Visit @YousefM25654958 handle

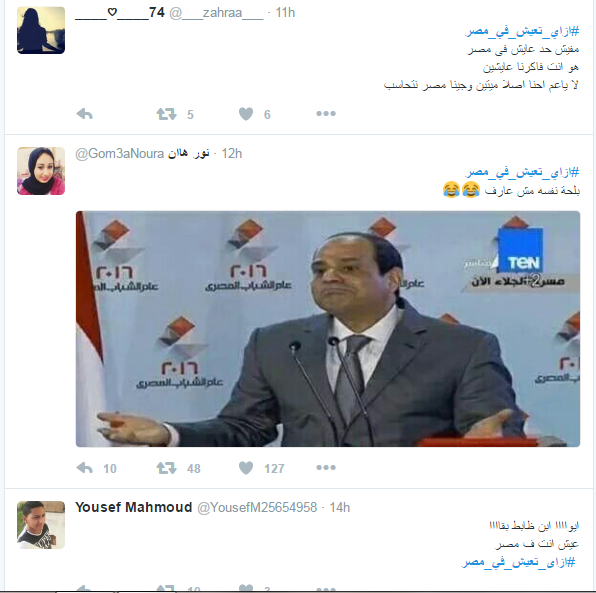[257, 507]
